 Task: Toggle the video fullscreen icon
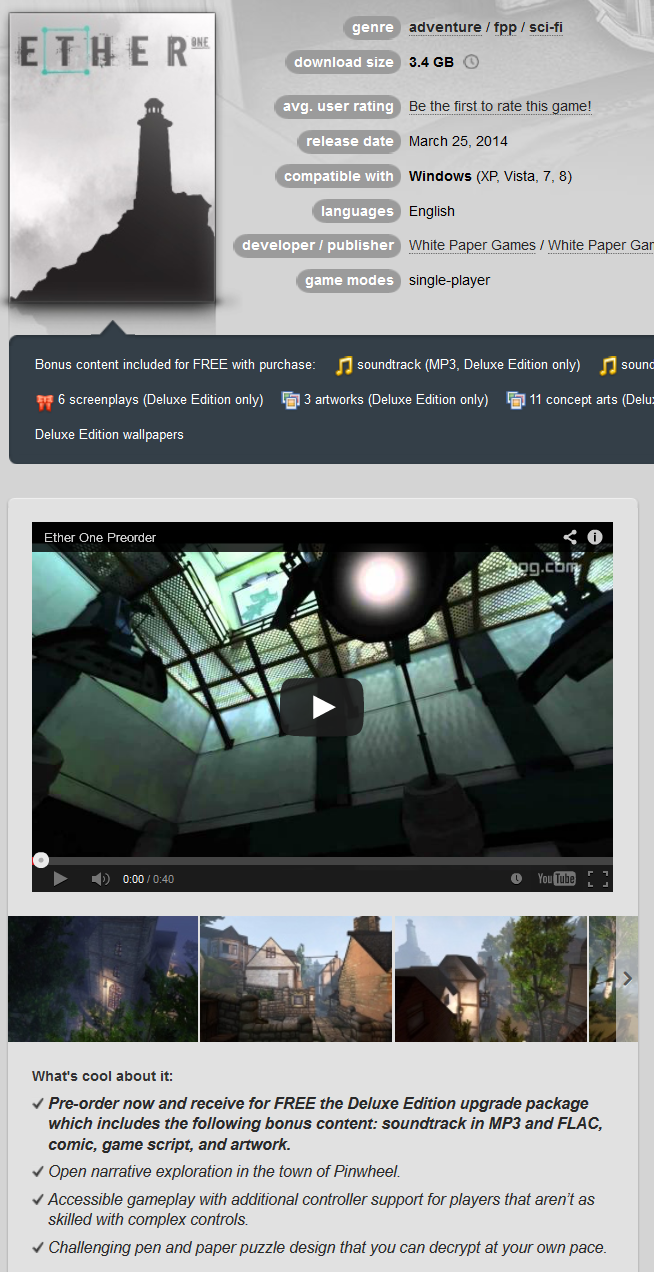tap(598, 879)
